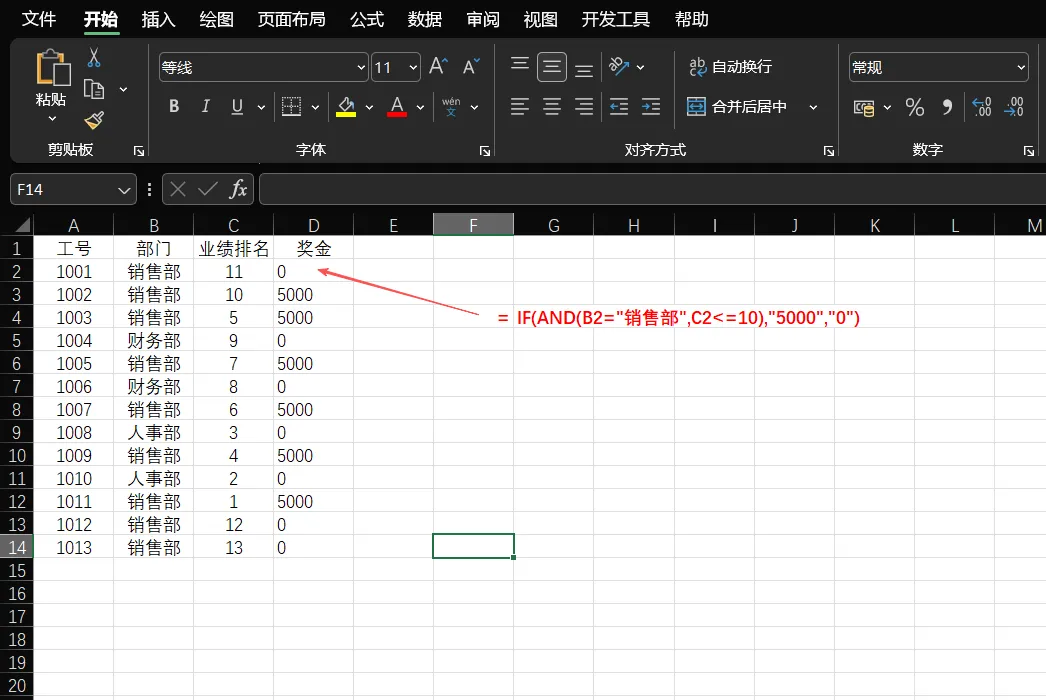
Task: Select cell B5 财务部
Action: 153,341
